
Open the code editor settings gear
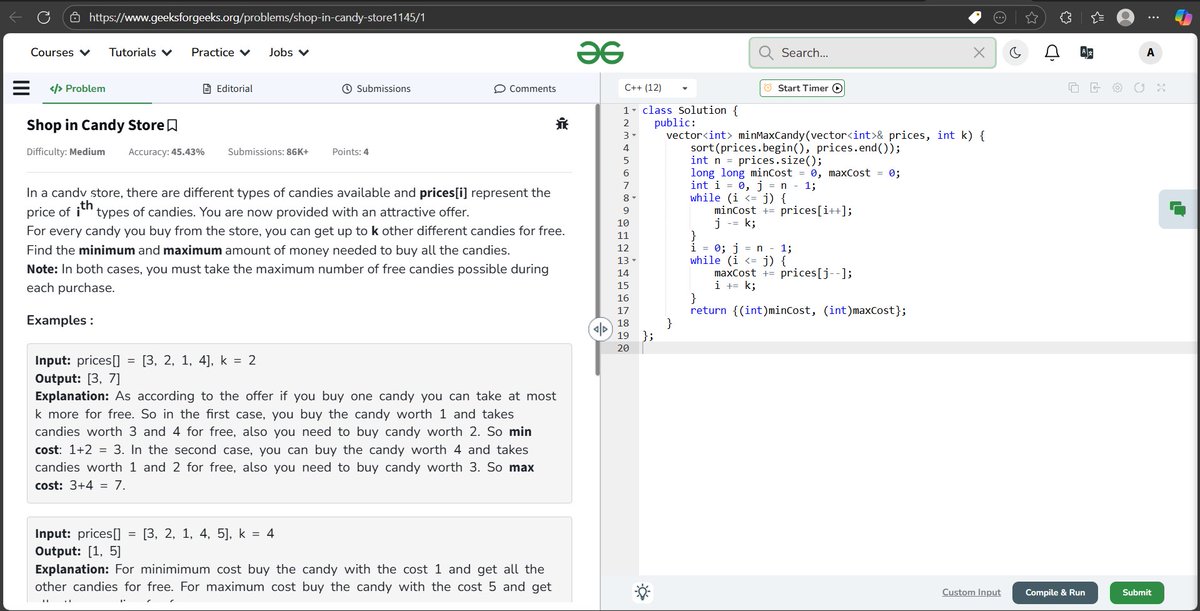1117,88
